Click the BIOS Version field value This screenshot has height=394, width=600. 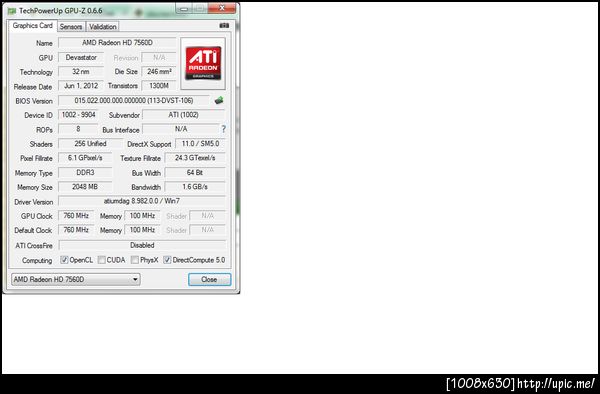click(x=134, y=101)
